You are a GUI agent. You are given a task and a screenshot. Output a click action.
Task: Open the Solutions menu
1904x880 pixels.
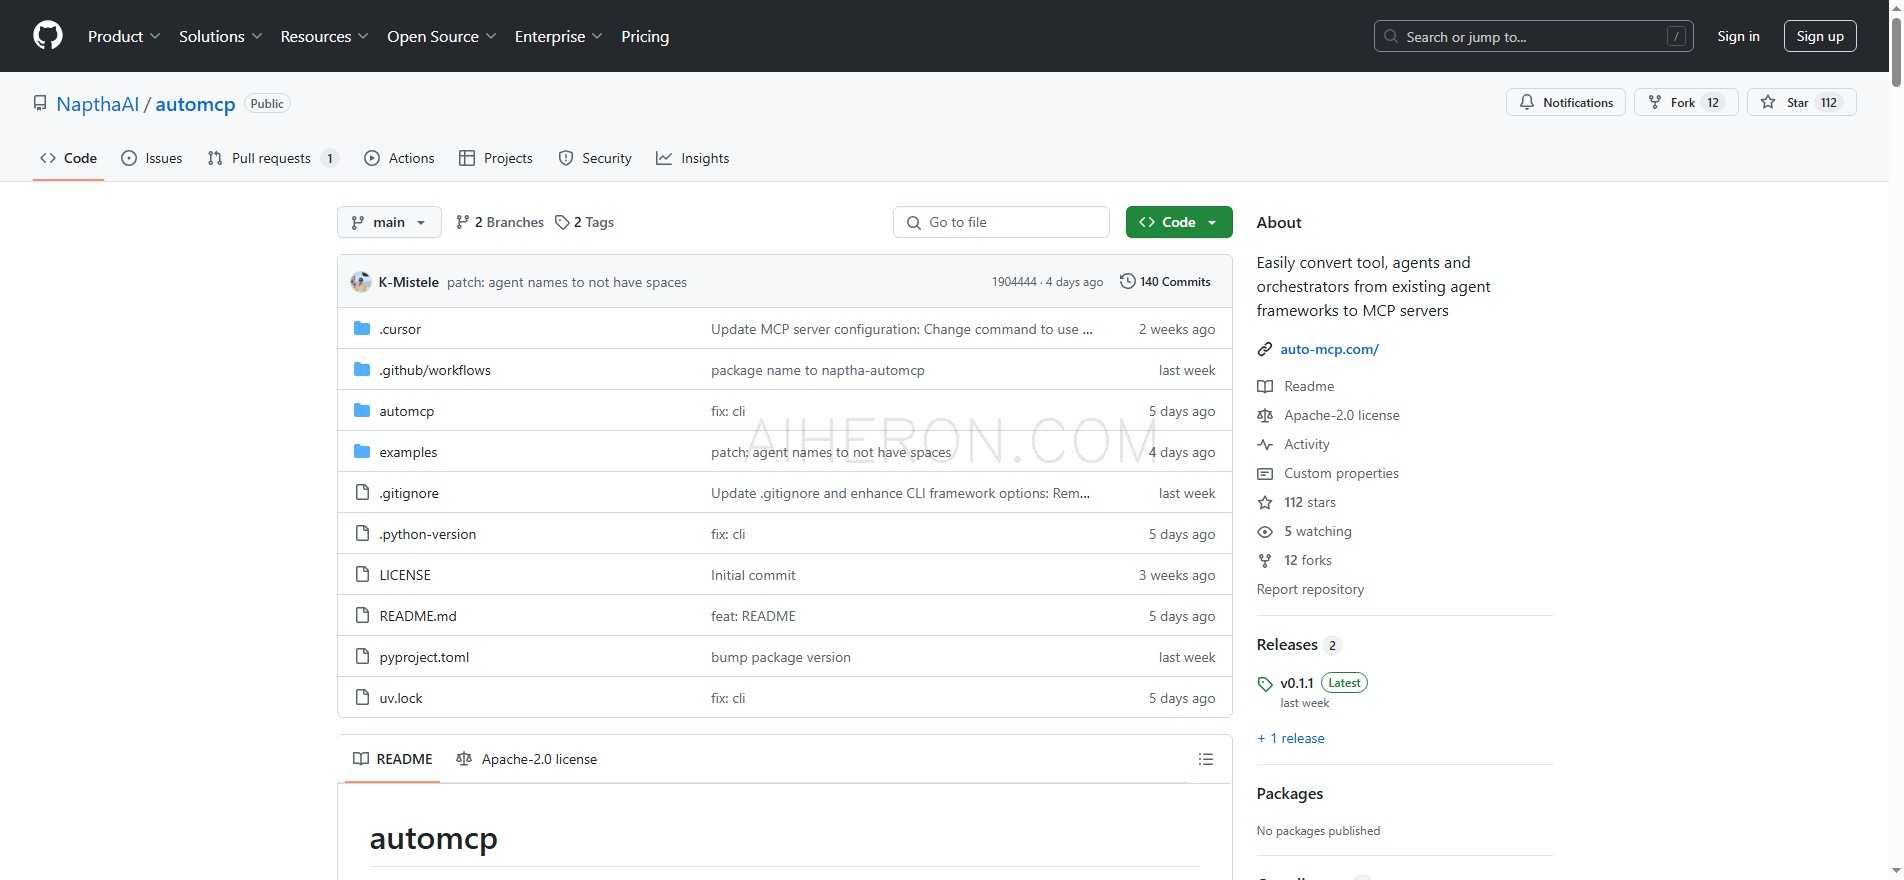pos(221,36)
